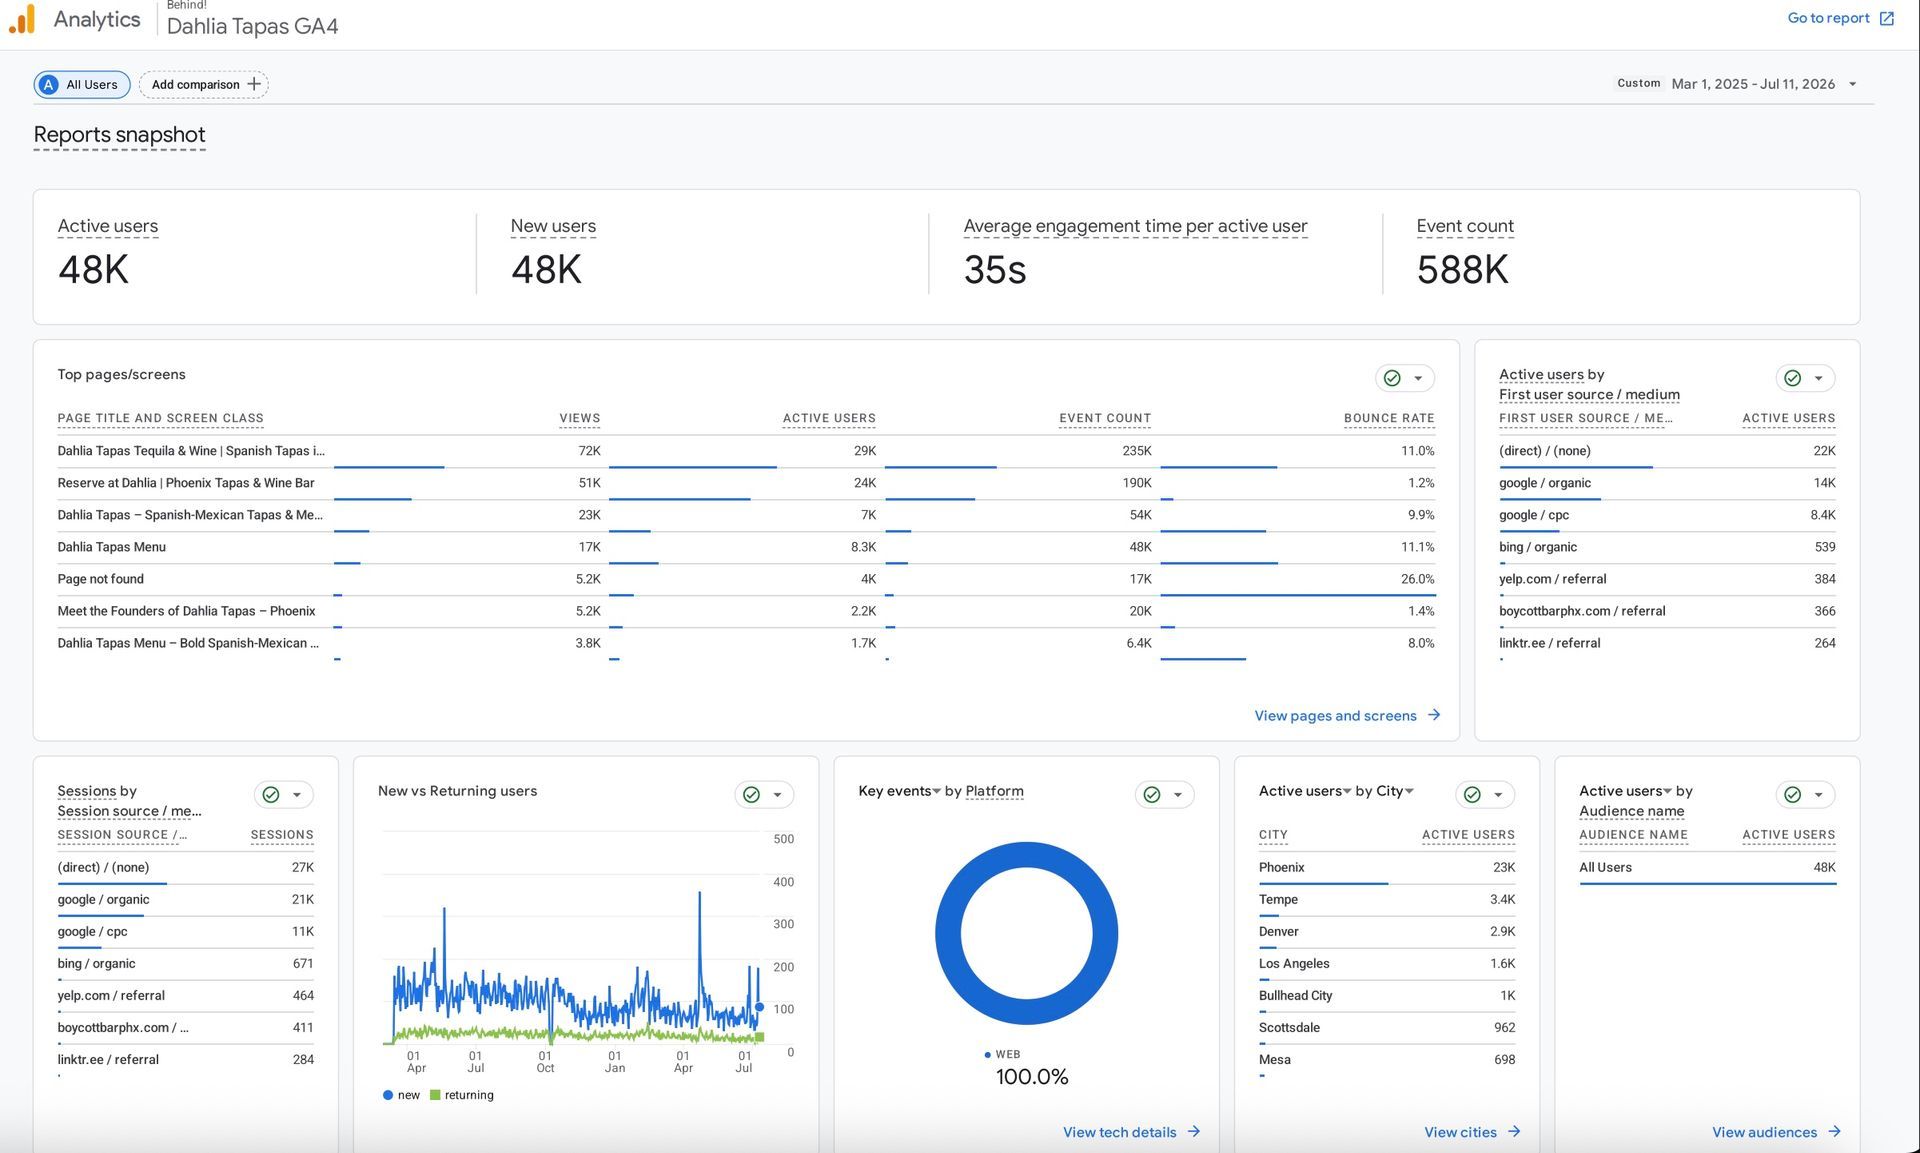Sort by the VIEWS column header
The height and width of the screenshot is (1153, 1920).
pyautogui.click(x=580, y=418)
